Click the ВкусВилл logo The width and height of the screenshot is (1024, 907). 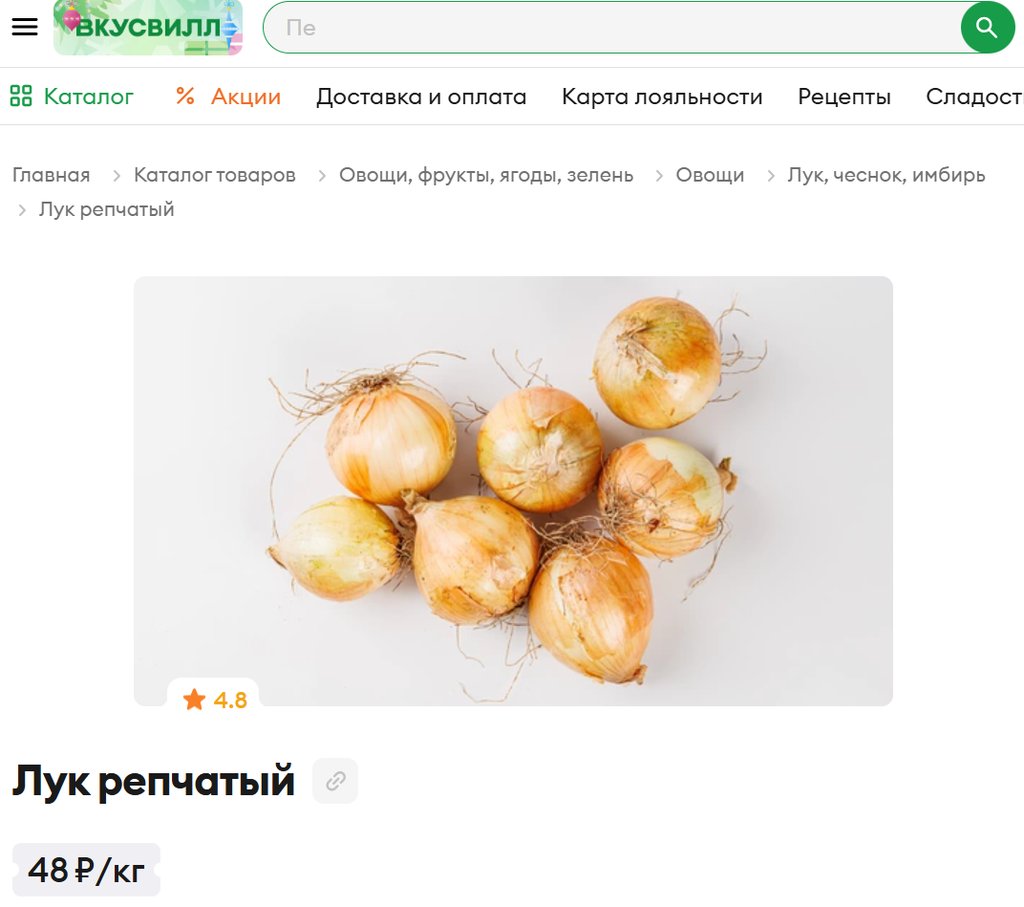pyautogui.click(x=148, y=27)
